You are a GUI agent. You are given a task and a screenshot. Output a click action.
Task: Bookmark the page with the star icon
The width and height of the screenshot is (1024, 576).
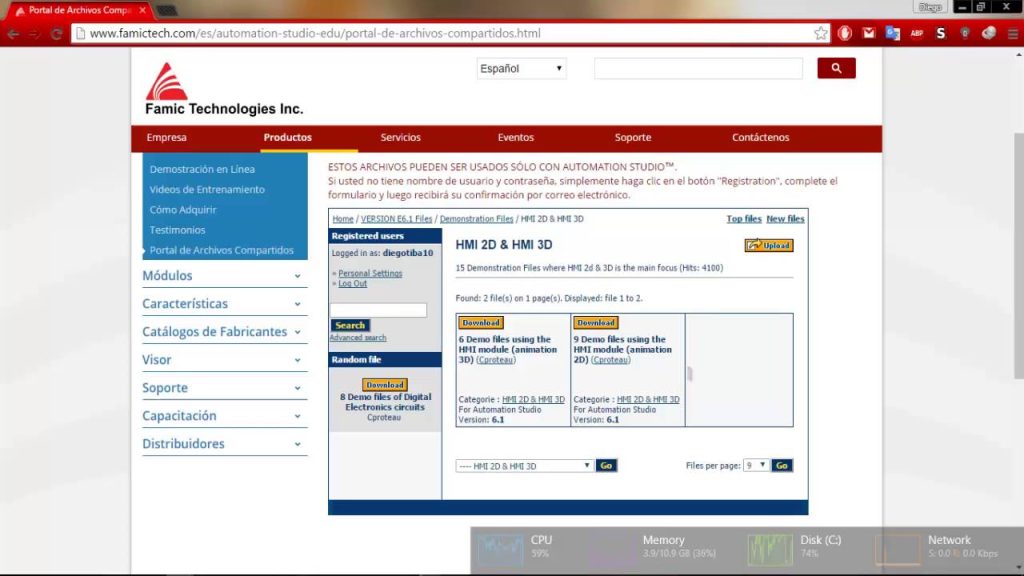(821, 32)
